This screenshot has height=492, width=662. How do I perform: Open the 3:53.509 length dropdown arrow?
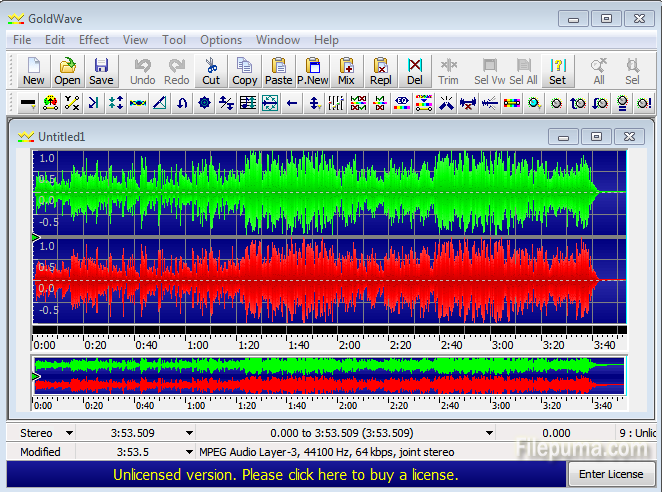189,433
